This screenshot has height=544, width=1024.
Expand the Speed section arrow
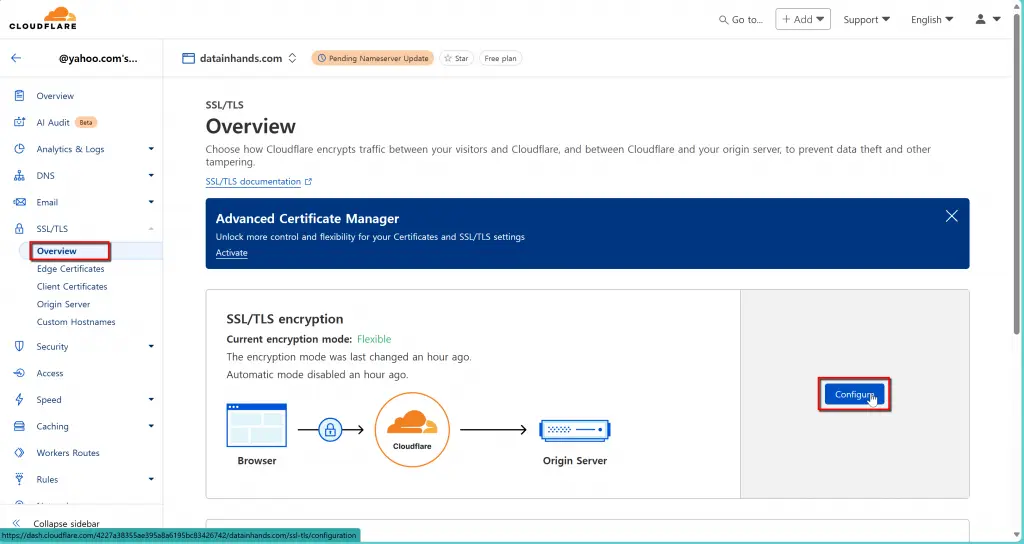[x=151, y=400]
